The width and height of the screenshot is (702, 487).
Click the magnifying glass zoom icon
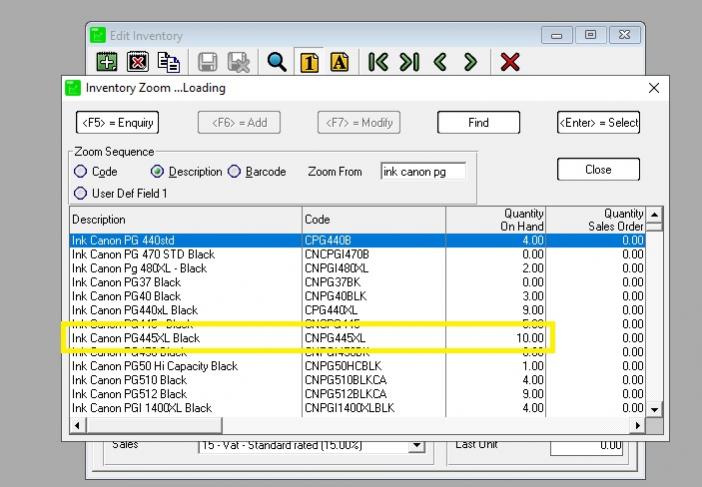(x=277, y=62)
